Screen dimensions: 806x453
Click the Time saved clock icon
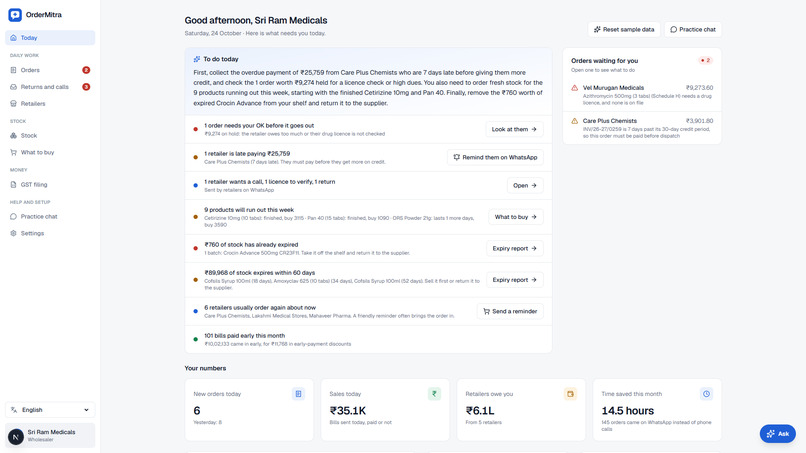[x=706, y=394]
